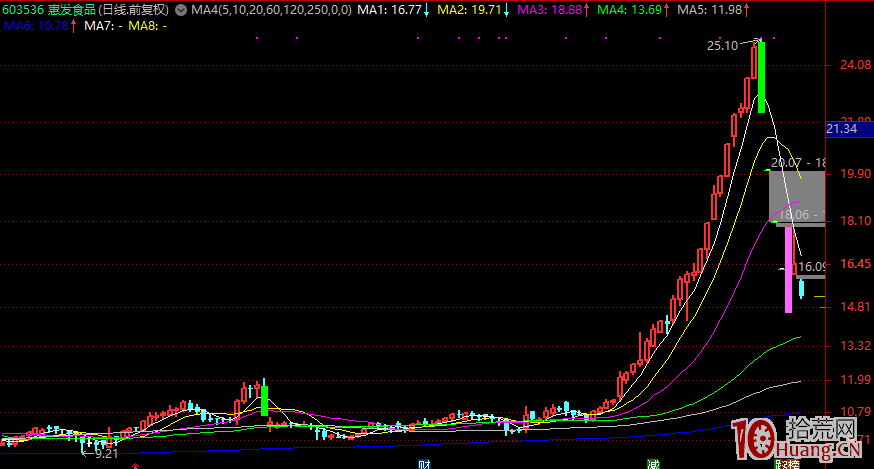Click the MA7: - label

click(x=103, y=26)
